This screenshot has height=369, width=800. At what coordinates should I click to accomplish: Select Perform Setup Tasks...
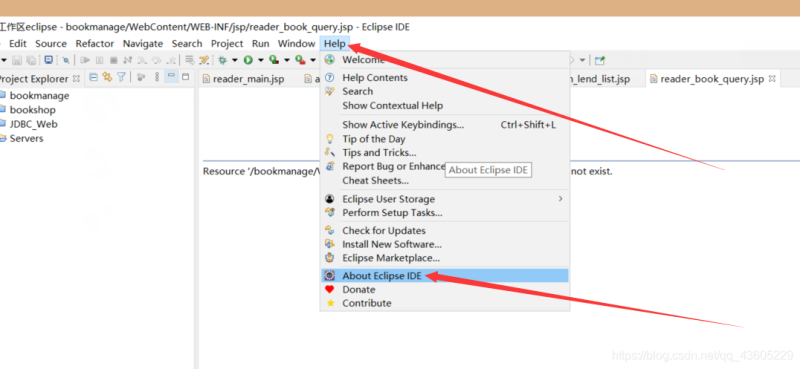tap(444, 212)
